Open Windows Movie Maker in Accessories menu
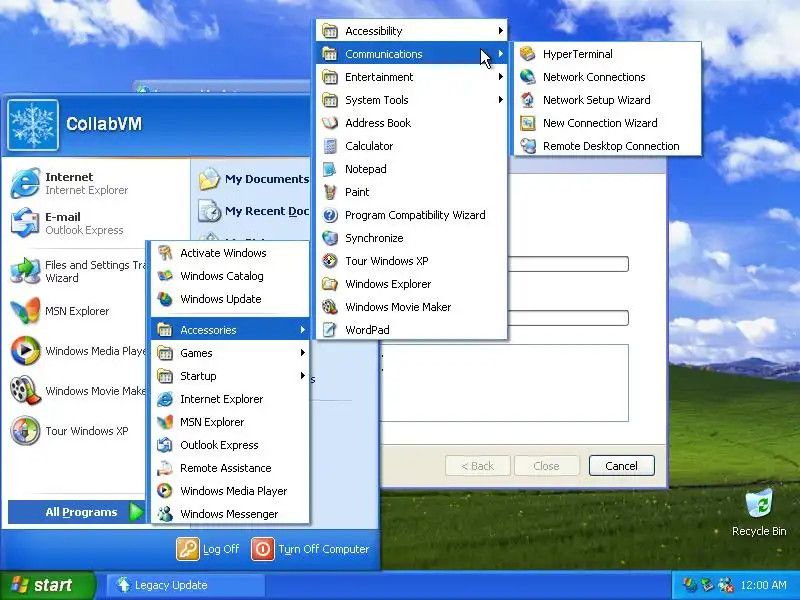This screenshot has width=800, height=600. click(411, 307)
